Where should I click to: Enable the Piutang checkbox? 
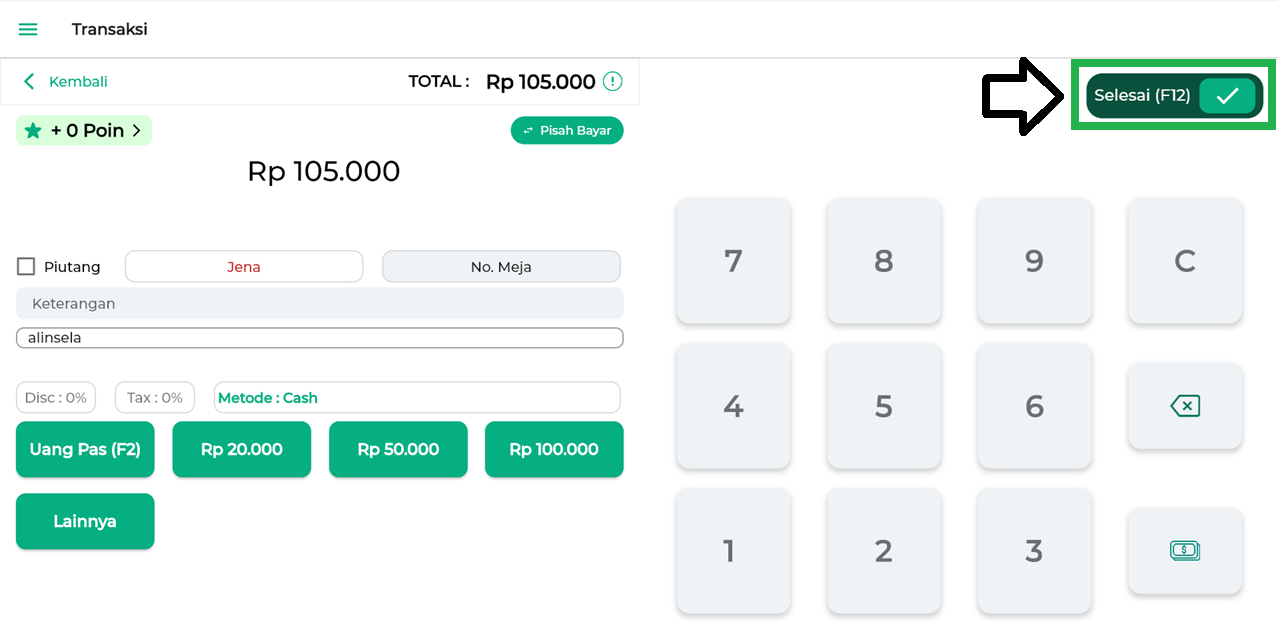tap(26, 267)
